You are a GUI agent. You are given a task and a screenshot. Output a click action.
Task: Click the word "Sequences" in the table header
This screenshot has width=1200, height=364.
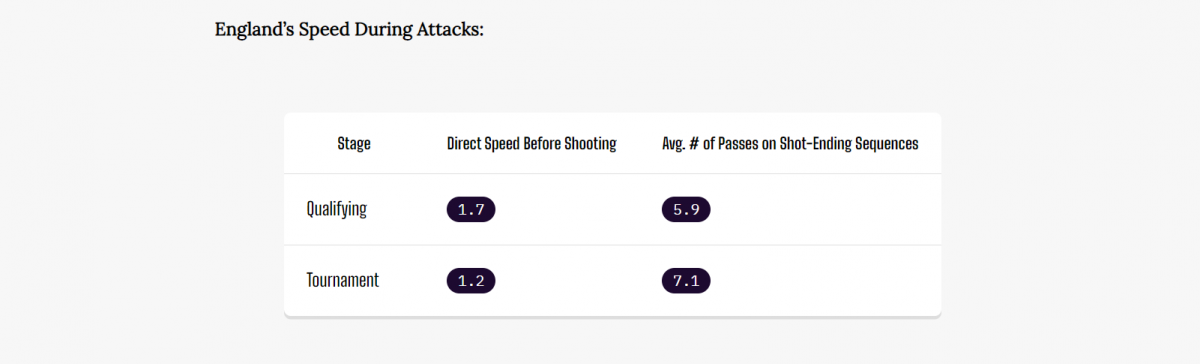coord(888,145)
